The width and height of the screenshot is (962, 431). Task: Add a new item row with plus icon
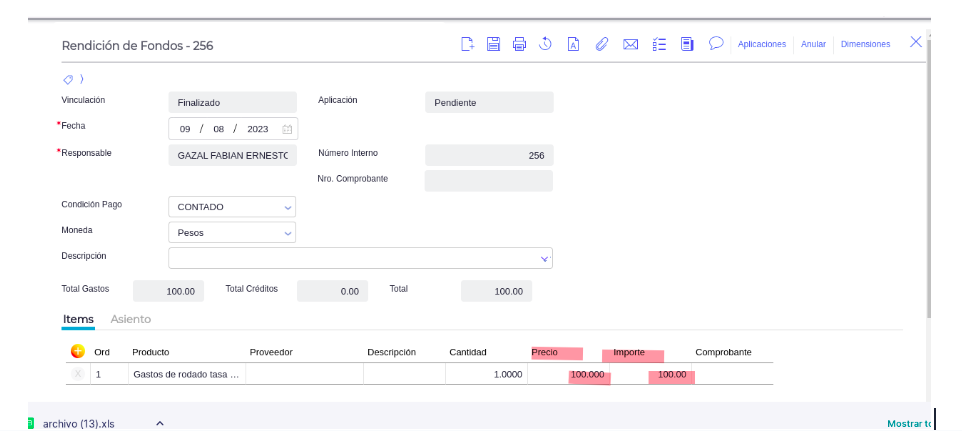pos(78,351)
